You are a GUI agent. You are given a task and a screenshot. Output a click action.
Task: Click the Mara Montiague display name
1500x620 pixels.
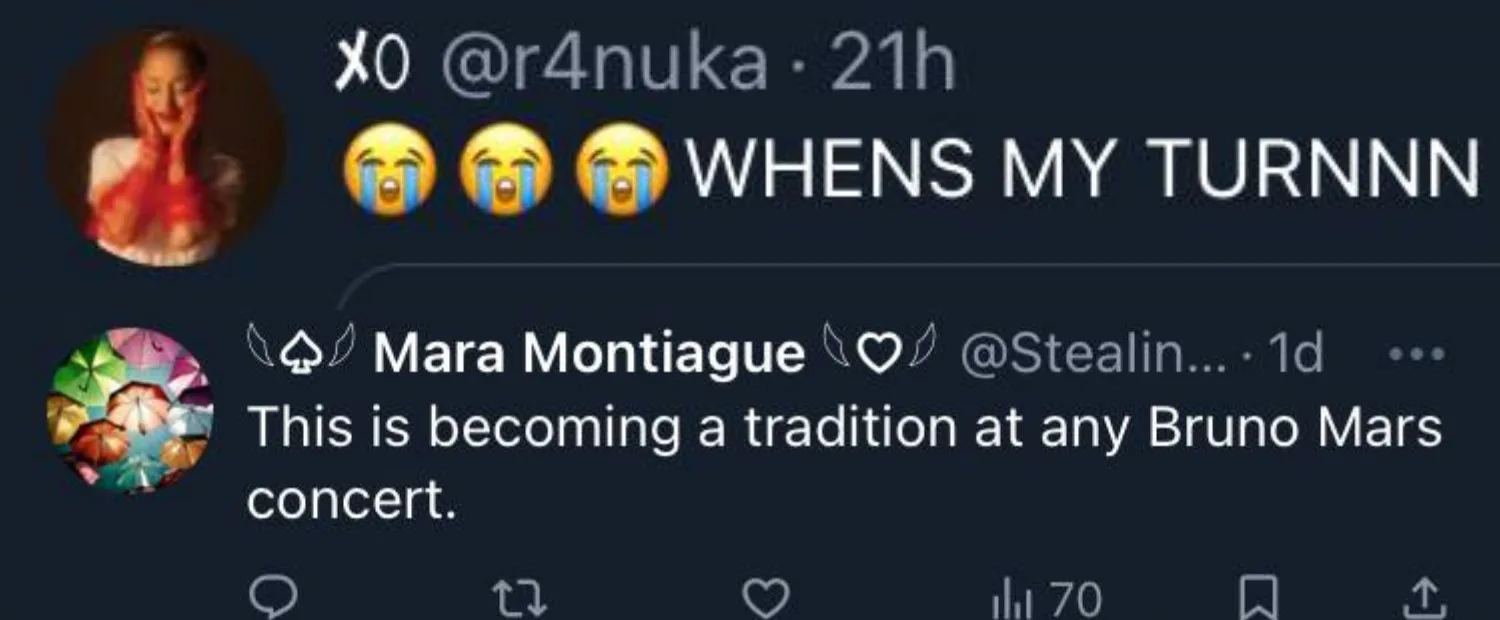click(589, 354)
